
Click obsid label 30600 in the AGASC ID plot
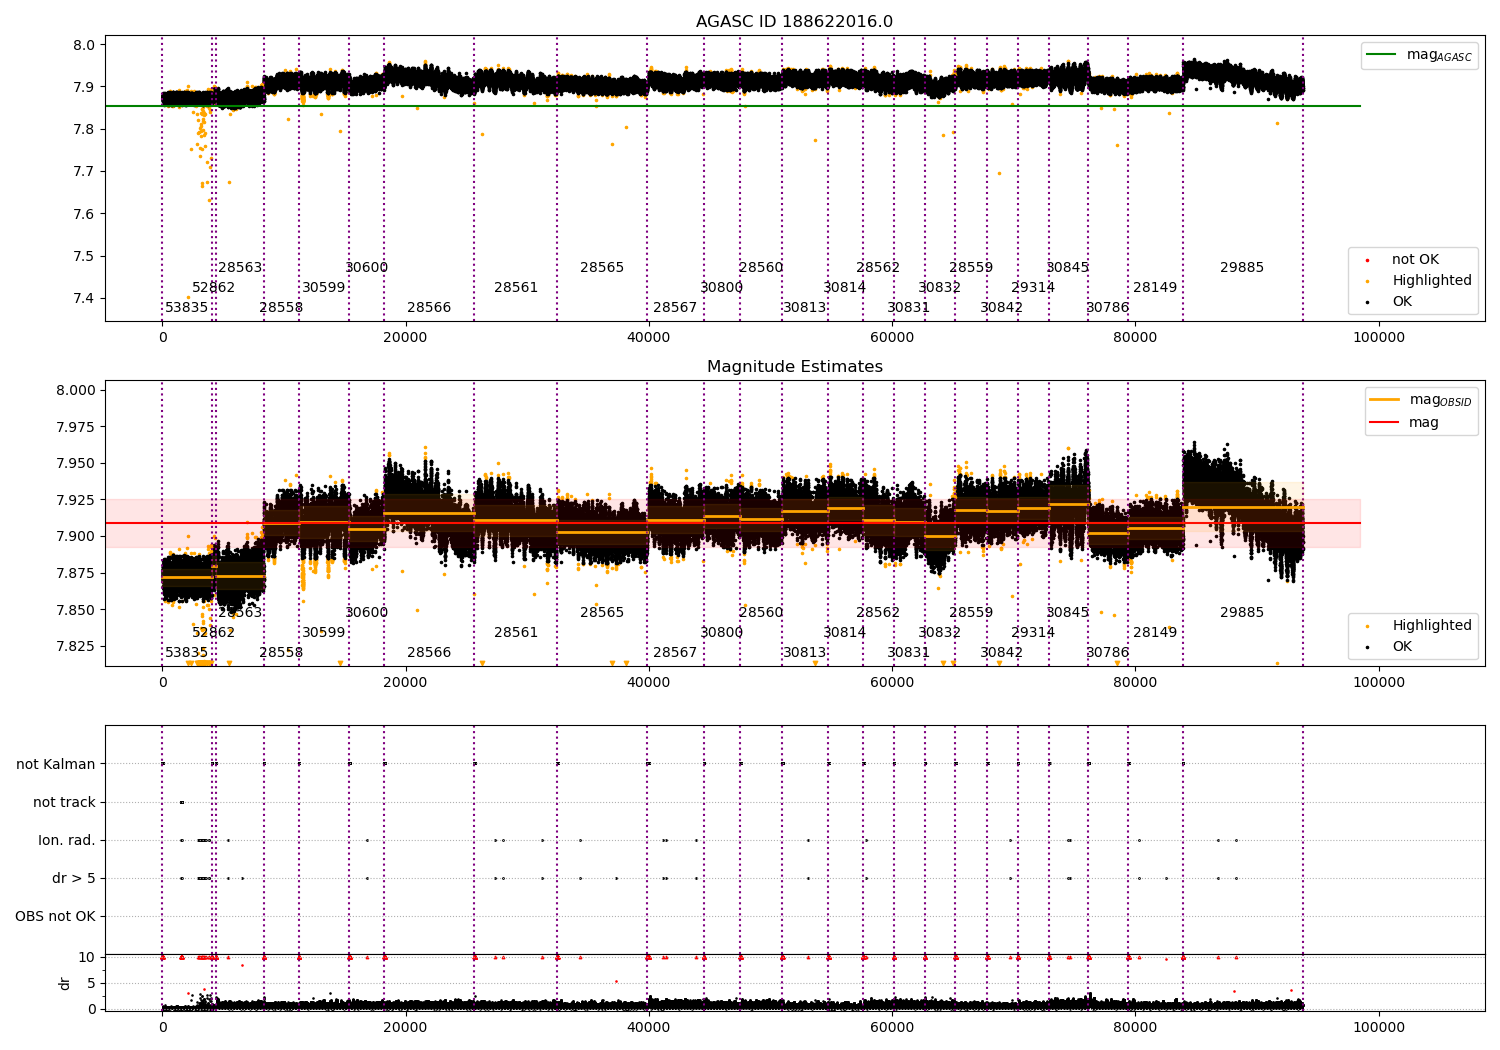click(367, 268)
